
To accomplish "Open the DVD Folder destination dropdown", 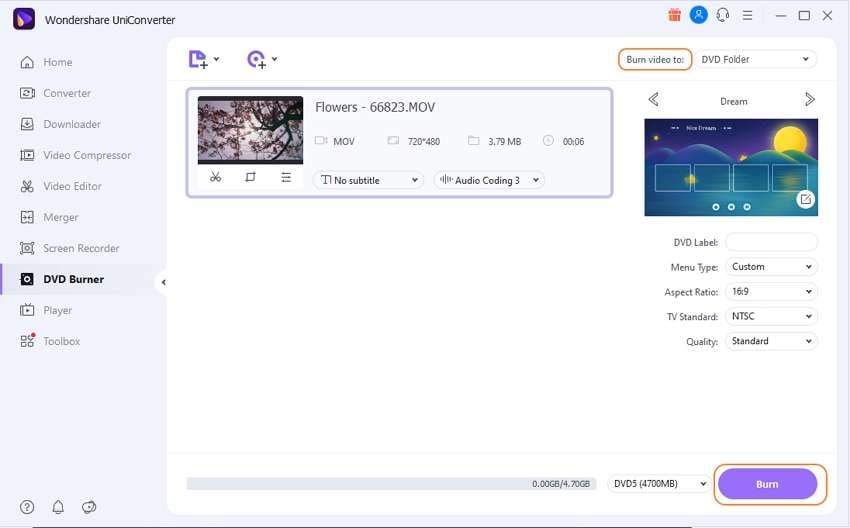I will pos(756,59).
